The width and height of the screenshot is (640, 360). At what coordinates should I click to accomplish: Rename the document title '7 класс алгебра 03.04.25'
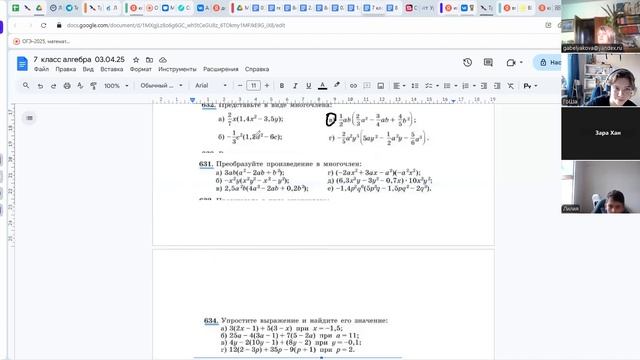click(79, 60)
